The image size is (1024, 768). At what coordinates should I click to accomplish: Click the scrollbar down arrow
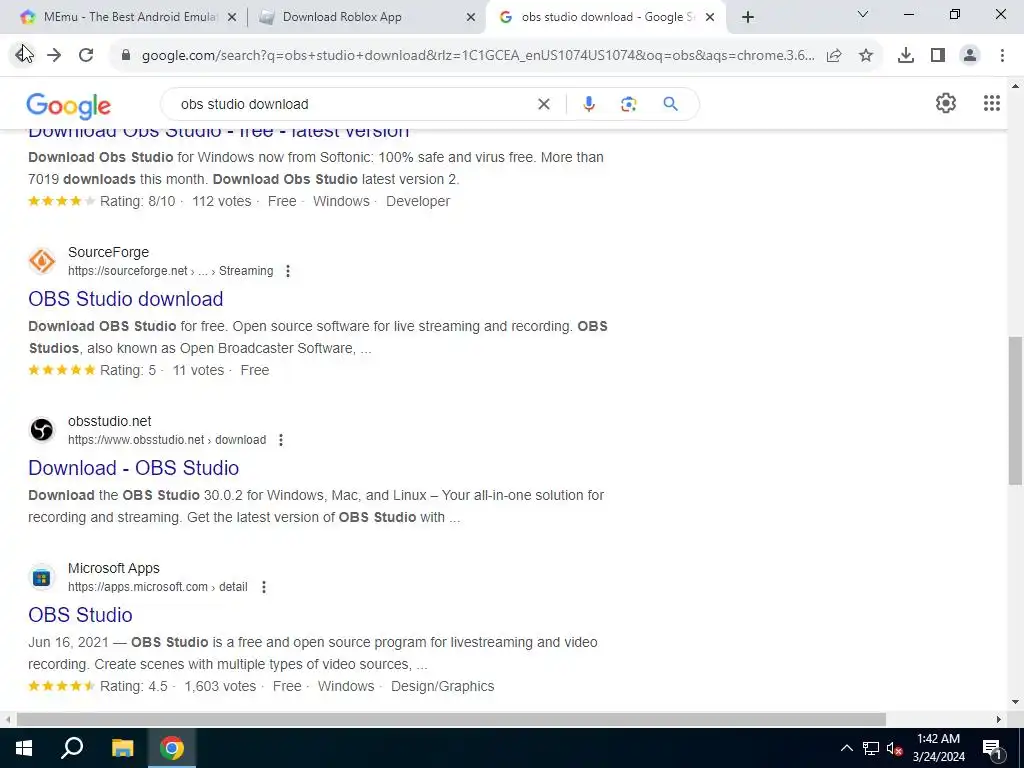point(1015,703)
